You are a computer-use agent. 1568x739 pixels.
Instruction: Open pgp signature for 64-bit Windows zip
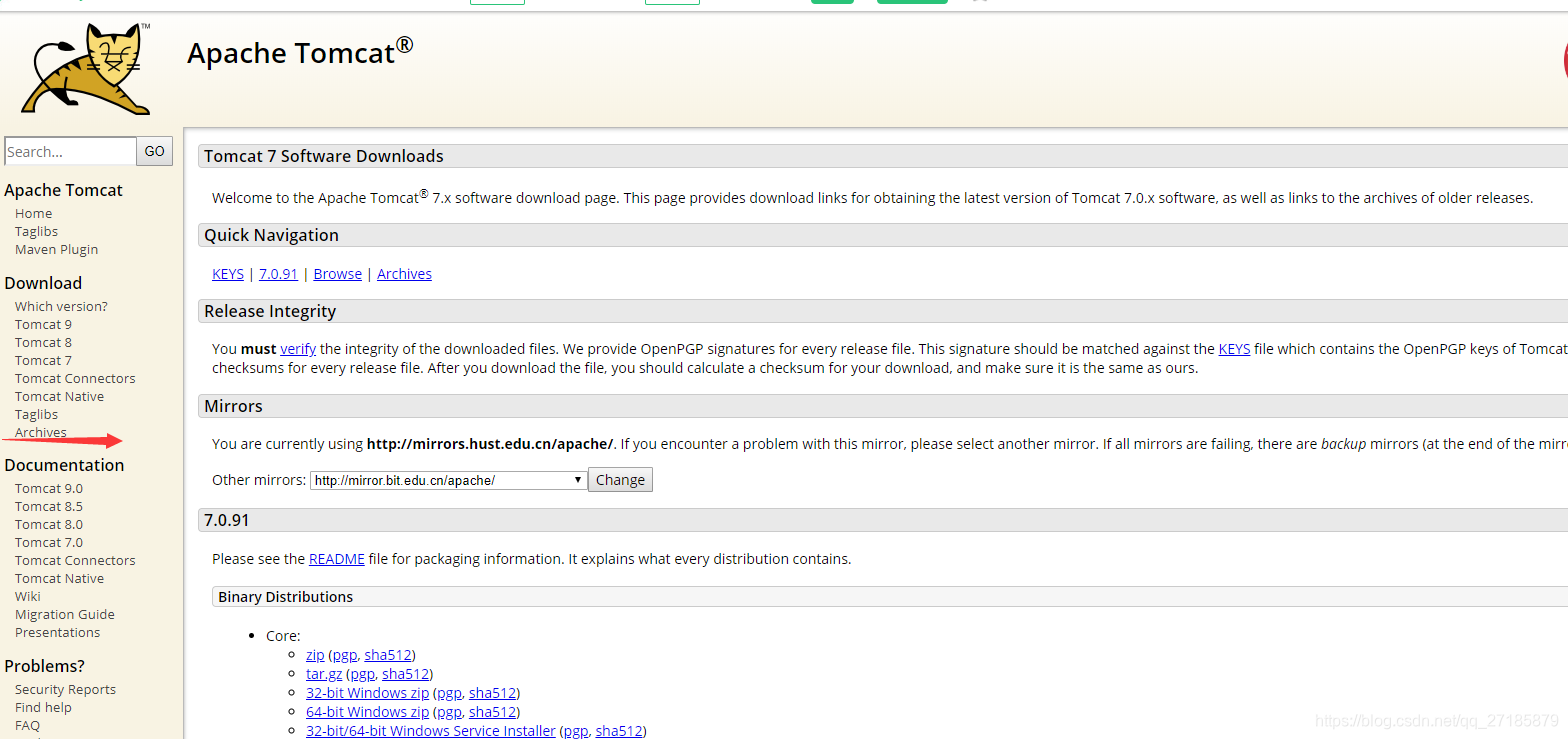tap(449, 712)
